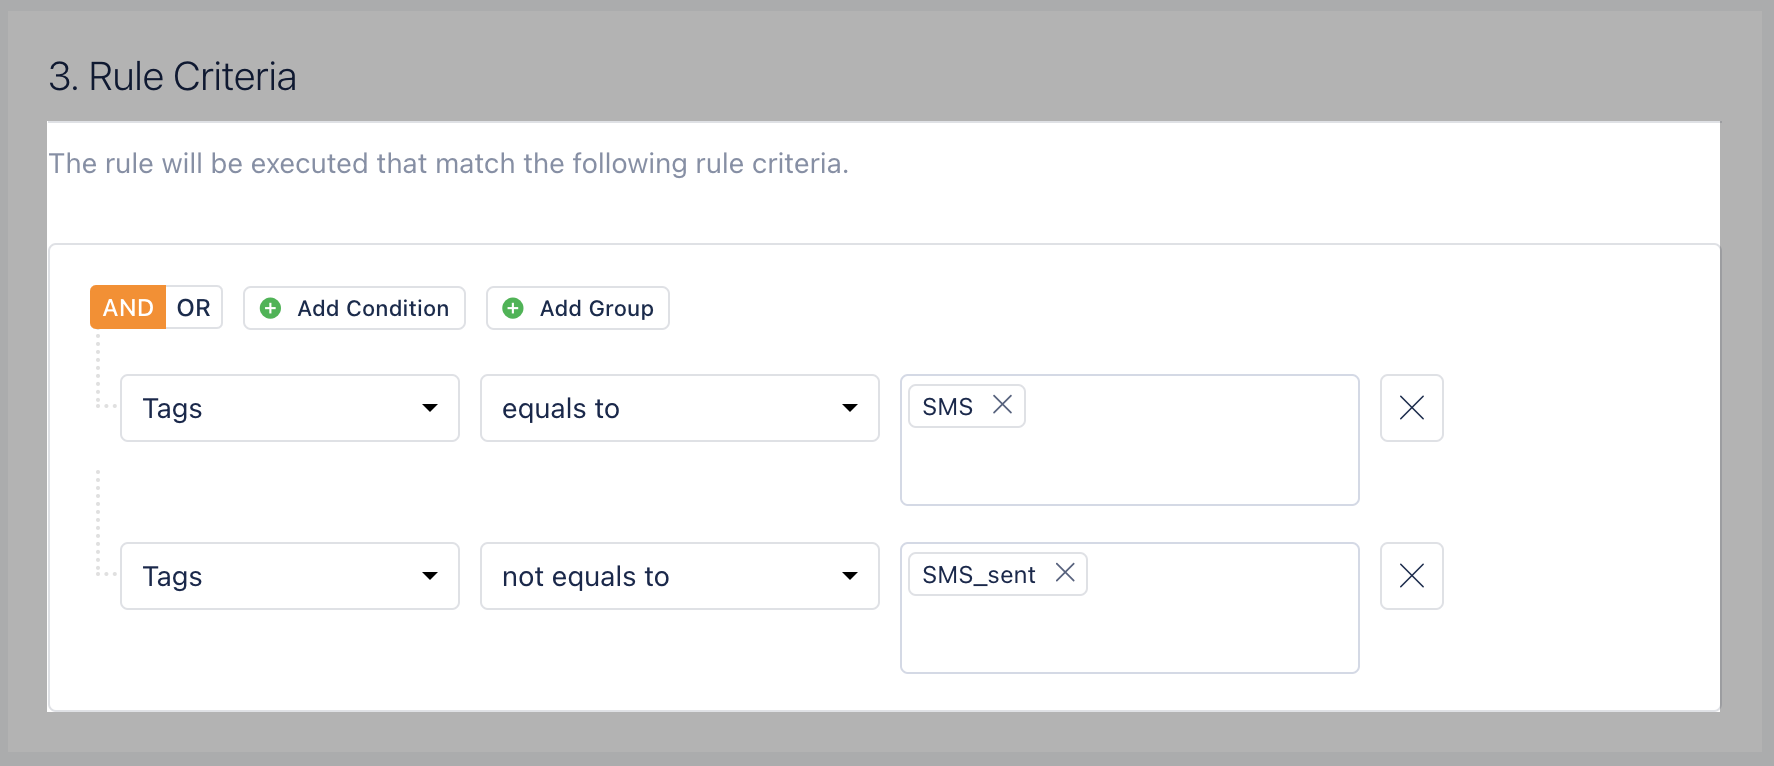Delete the first condition row with SMS

click(x=1411, y=408)
